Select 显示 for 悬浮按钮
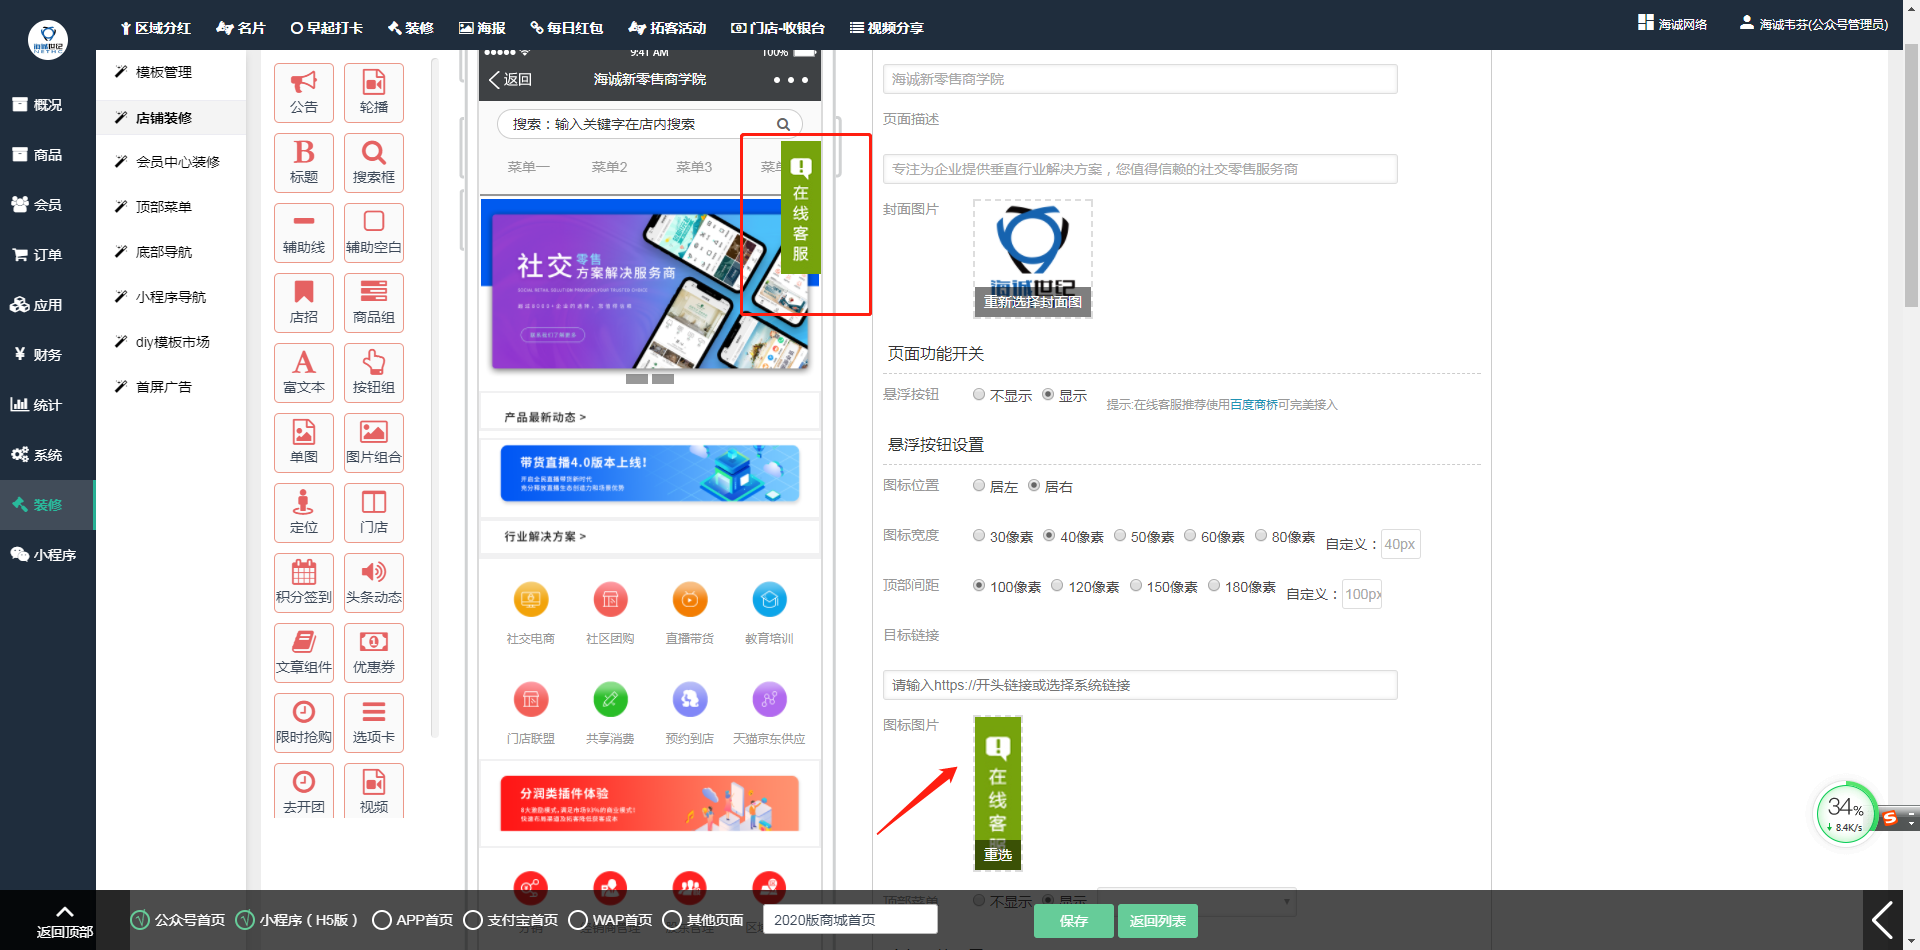The width and height of the screenshot is (1920, 950). pos(1048,395)
